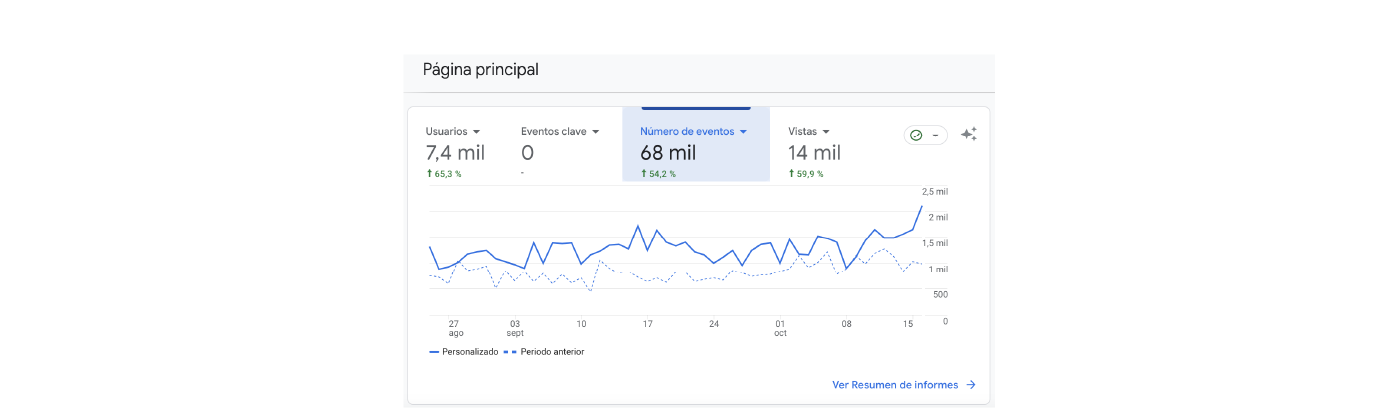Image resolution: width=1398 pixels, height=408 pixels.
Task: Open the sparkle insights icon
Action: pos(968,134)
